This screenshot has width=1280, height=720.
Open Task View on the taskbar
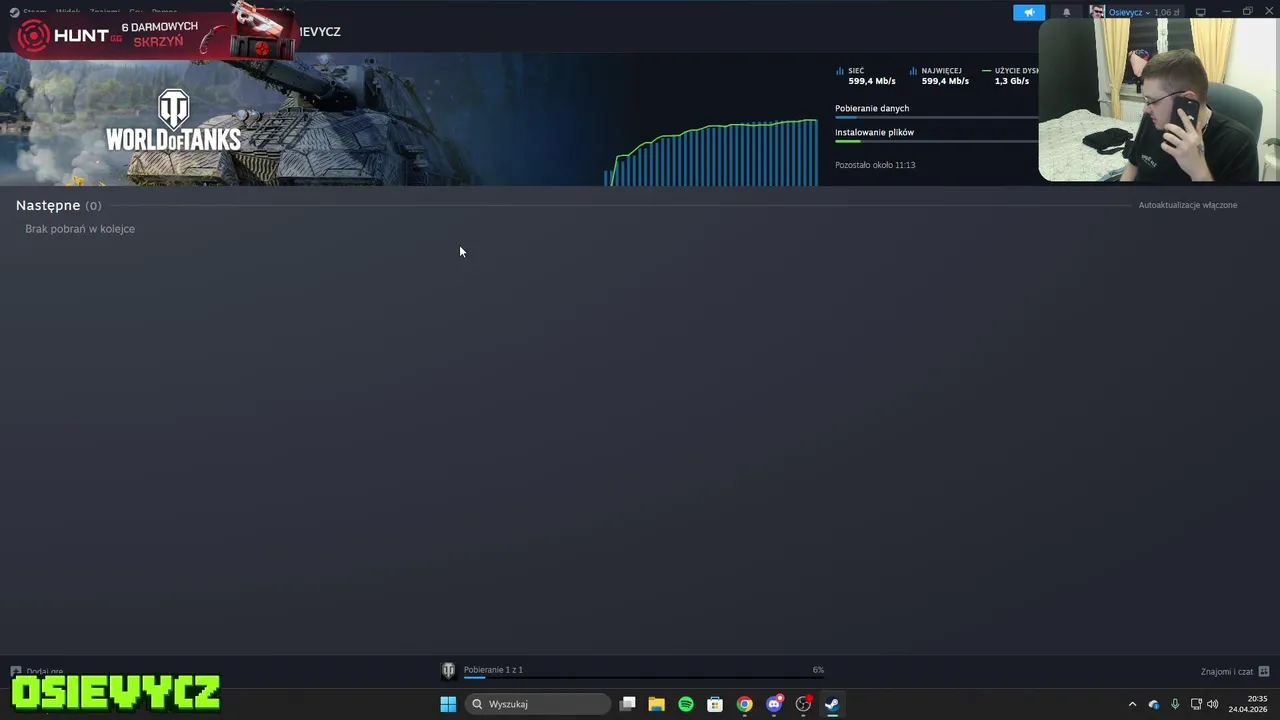[x=627, y=704]
